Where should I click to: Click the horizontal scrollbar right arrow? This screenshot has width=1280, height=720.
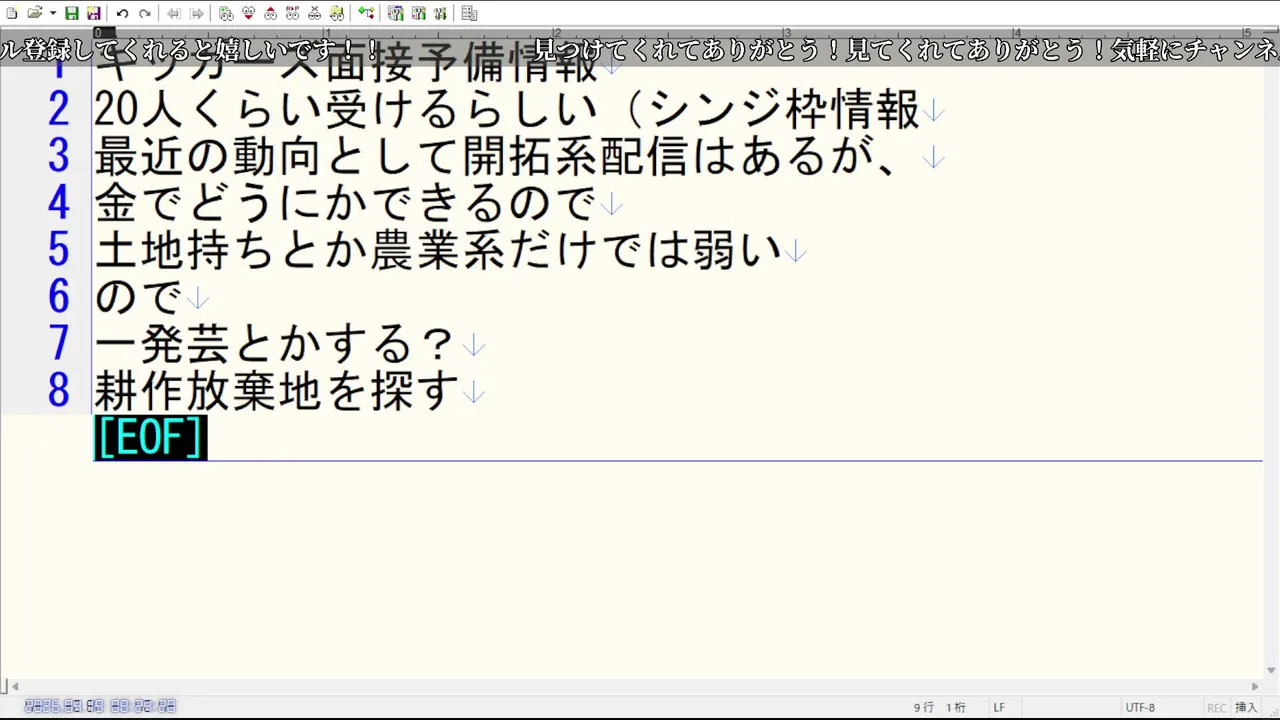pyautogui.click(x=1255, y=686)
